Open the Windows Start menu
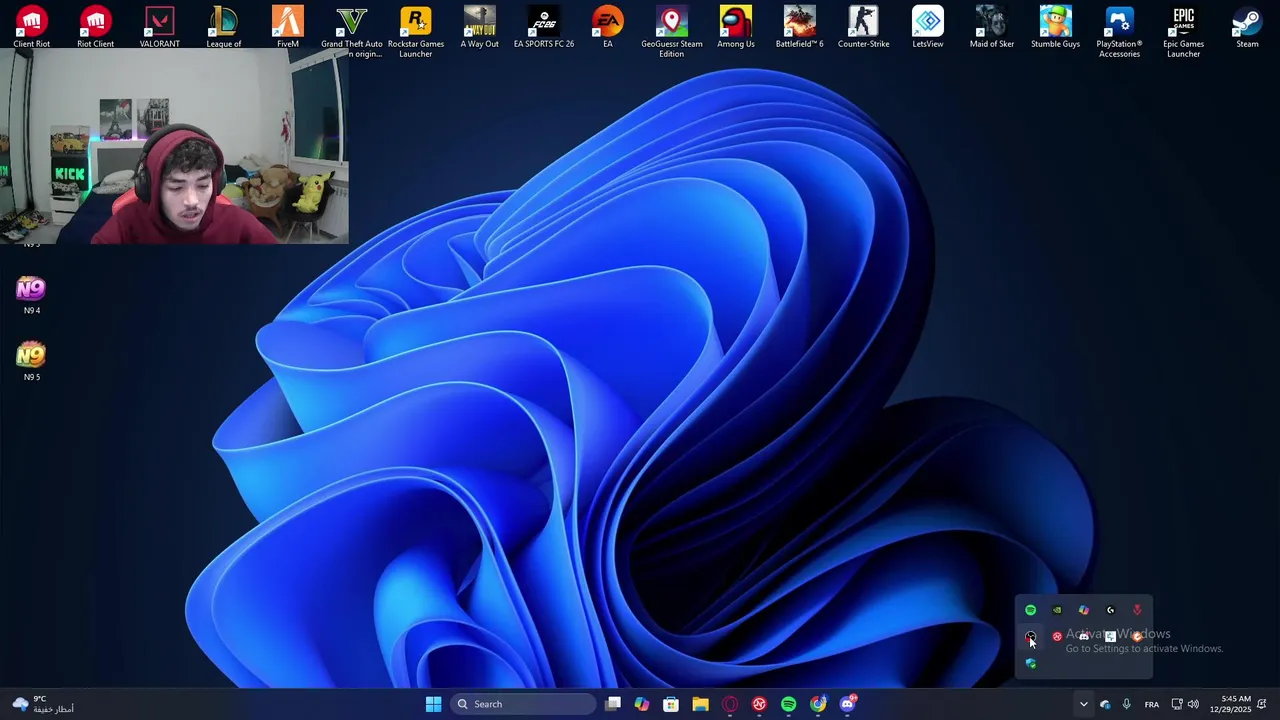Screen dimensions: 1280x720 (433, 704)
